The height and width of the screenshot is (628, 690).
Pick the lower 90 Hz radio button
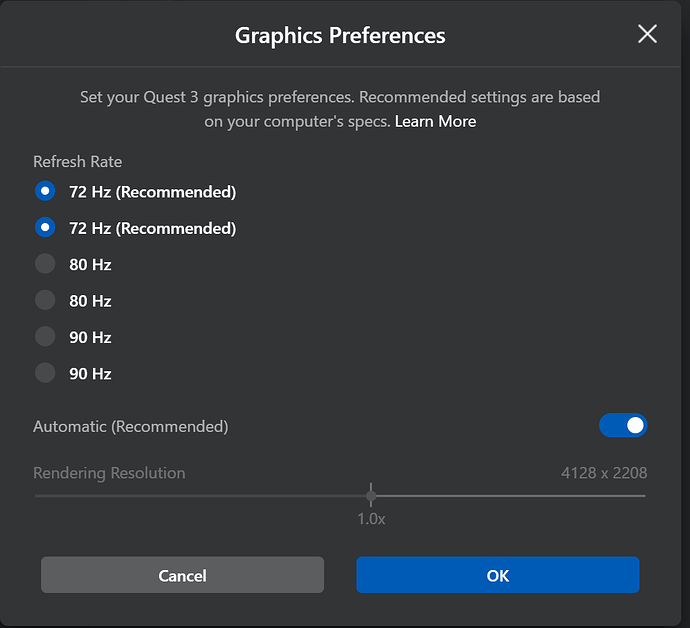pos(45,373)
